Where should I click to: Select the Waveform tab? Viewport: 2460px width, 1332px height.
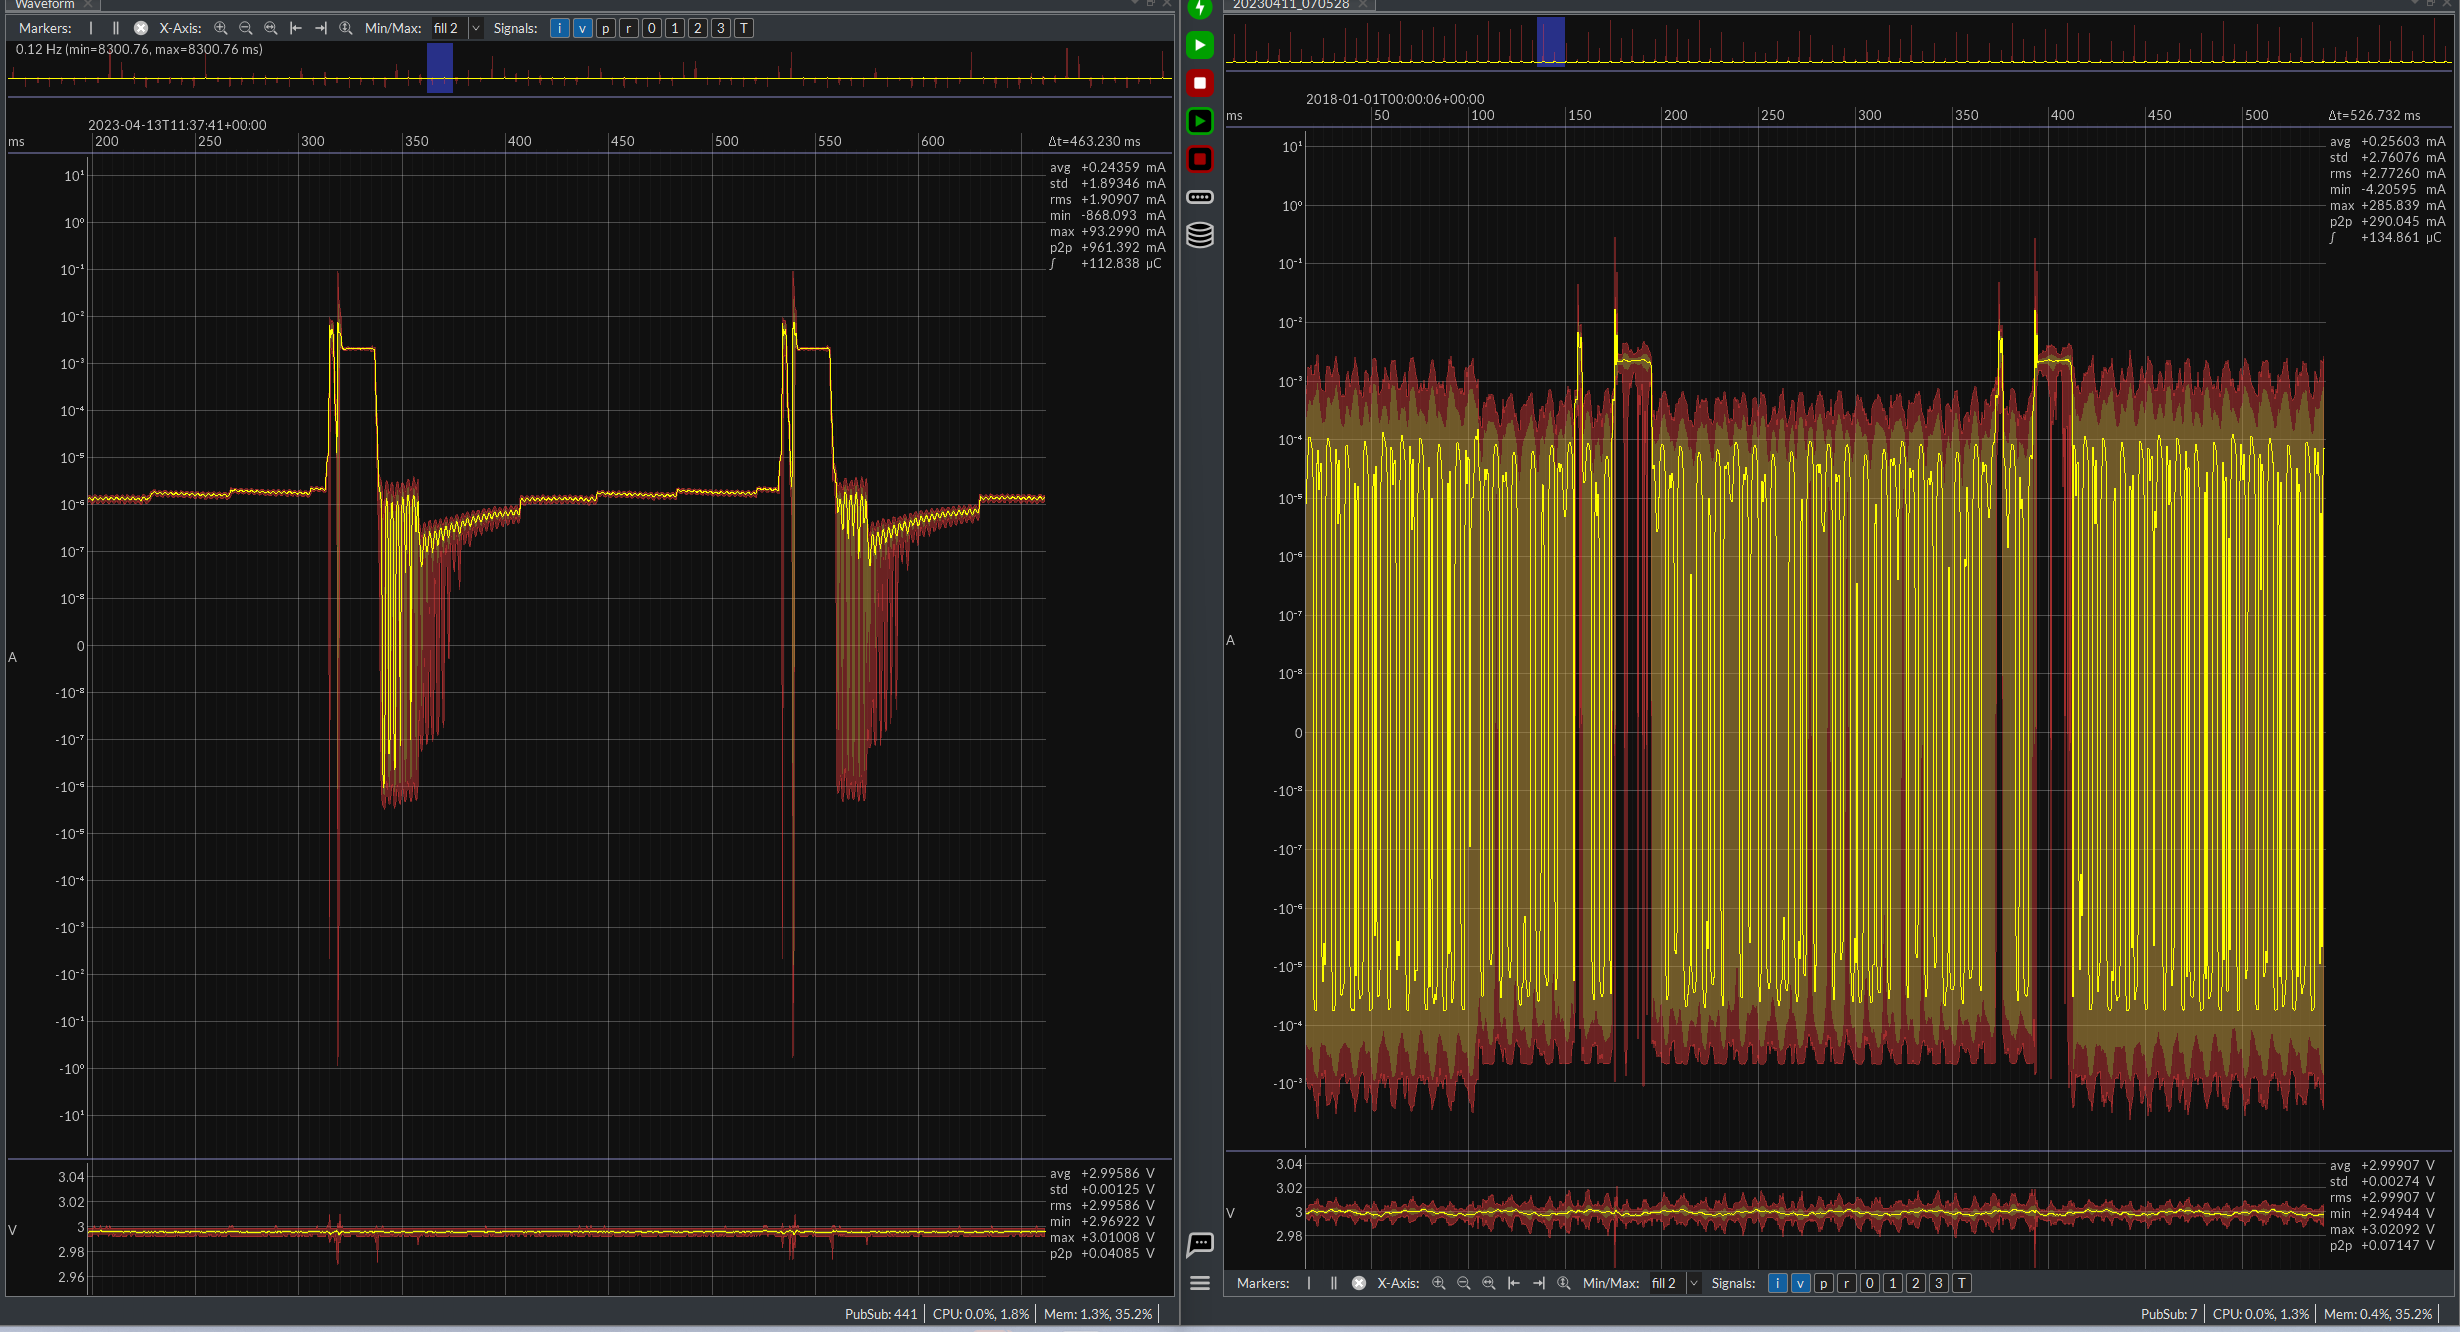[45, 4]
